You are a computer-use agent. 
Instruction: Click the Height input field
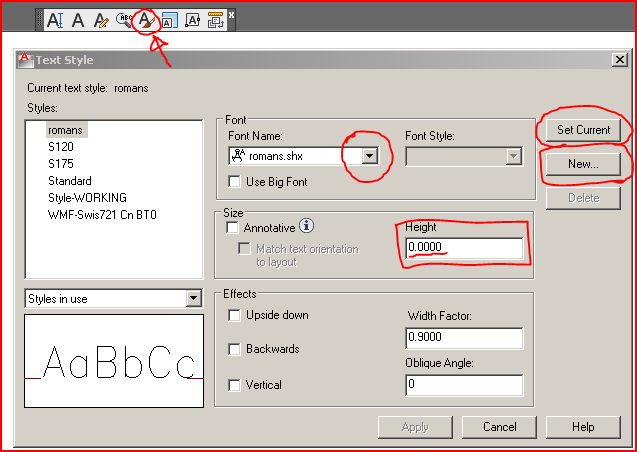(x=464, y=248)
